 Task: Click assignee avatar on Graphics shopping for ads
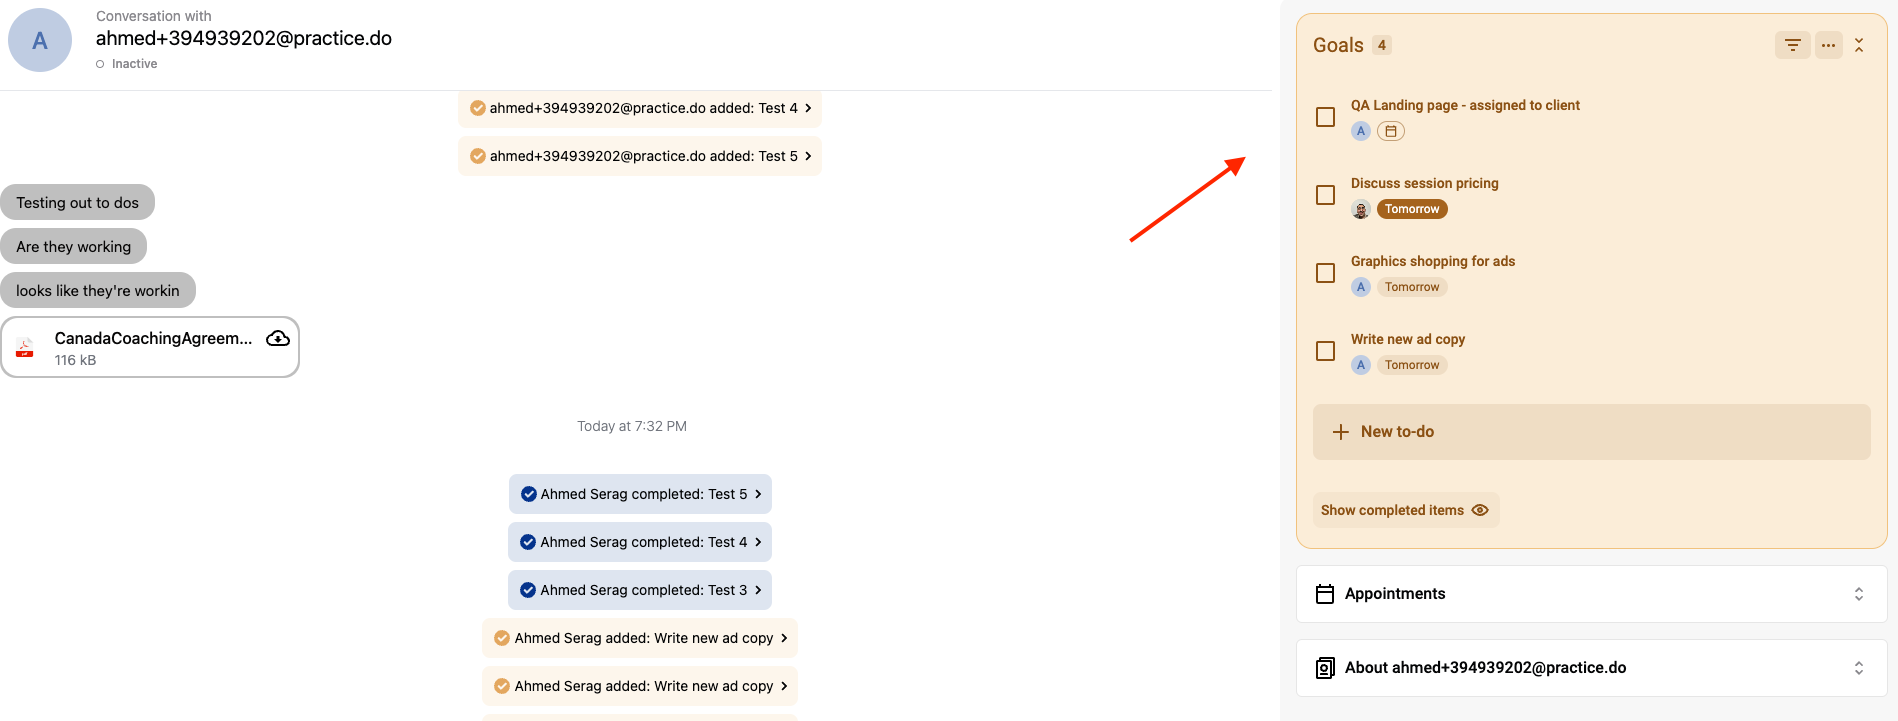click(x=1361, y=287)
